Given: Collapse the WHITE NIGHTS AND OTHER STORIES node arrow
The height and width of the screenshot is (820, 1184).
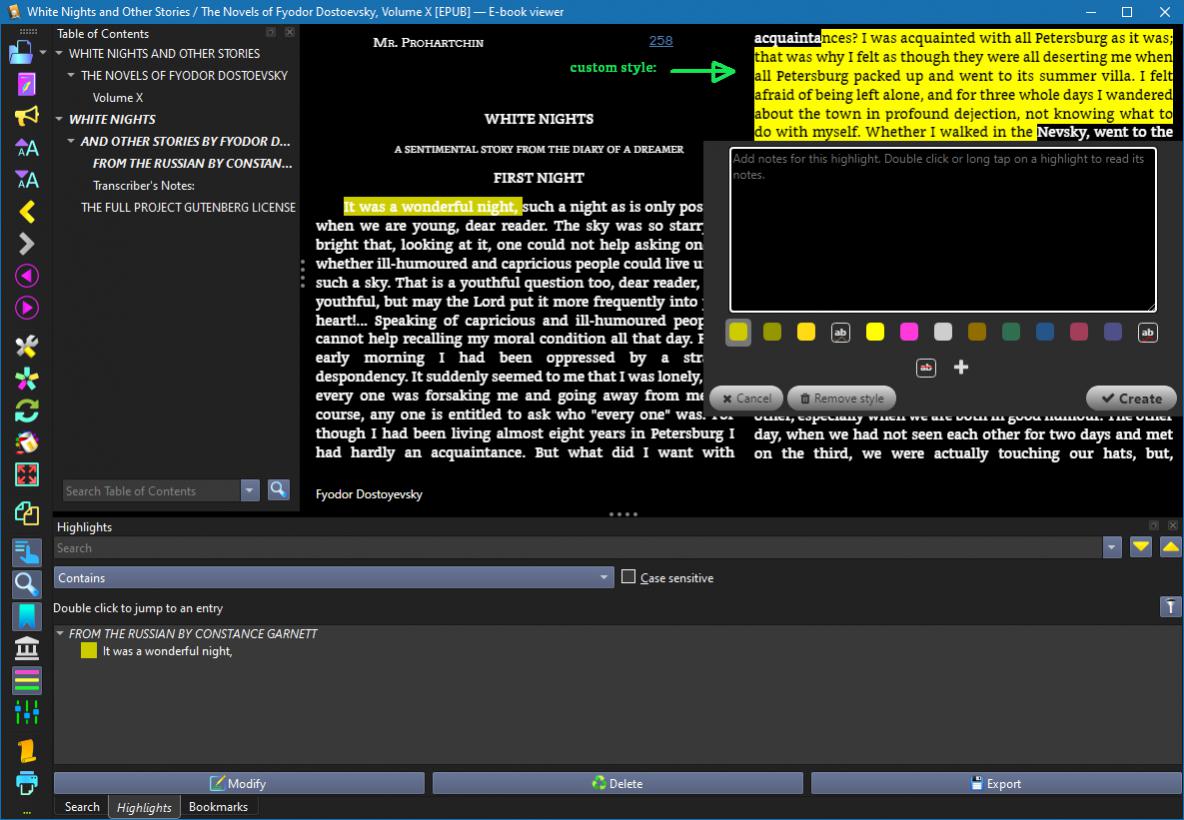Looking at the screenshot, I should coord(60,54).
